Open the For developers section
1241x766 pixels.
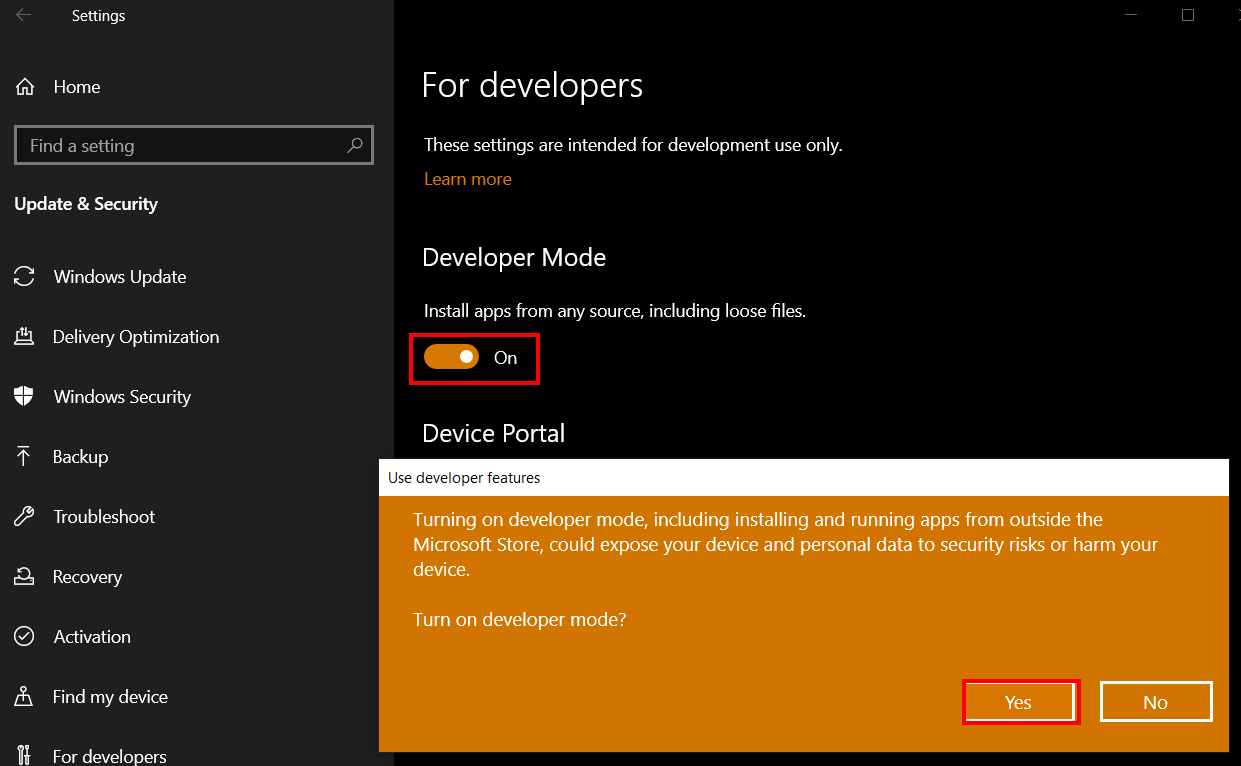[x=110, y=755]
